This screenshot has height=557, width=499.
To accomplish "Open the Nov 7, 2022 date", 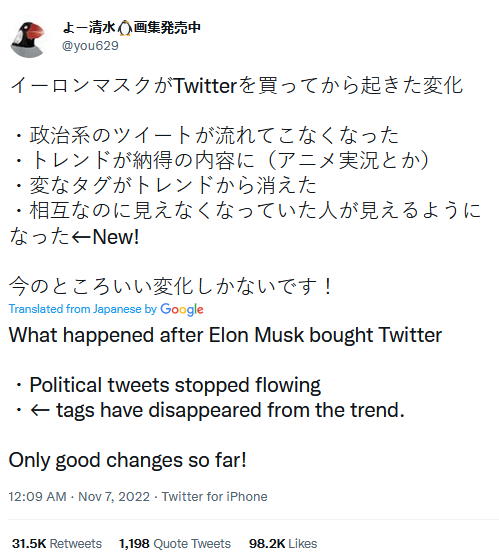I will tap(114, 497).
